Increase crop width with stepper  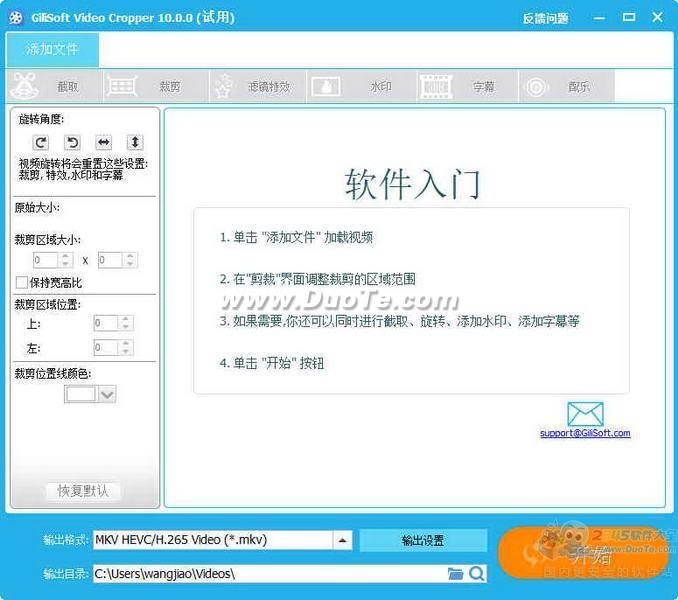(x=65, y=256)
